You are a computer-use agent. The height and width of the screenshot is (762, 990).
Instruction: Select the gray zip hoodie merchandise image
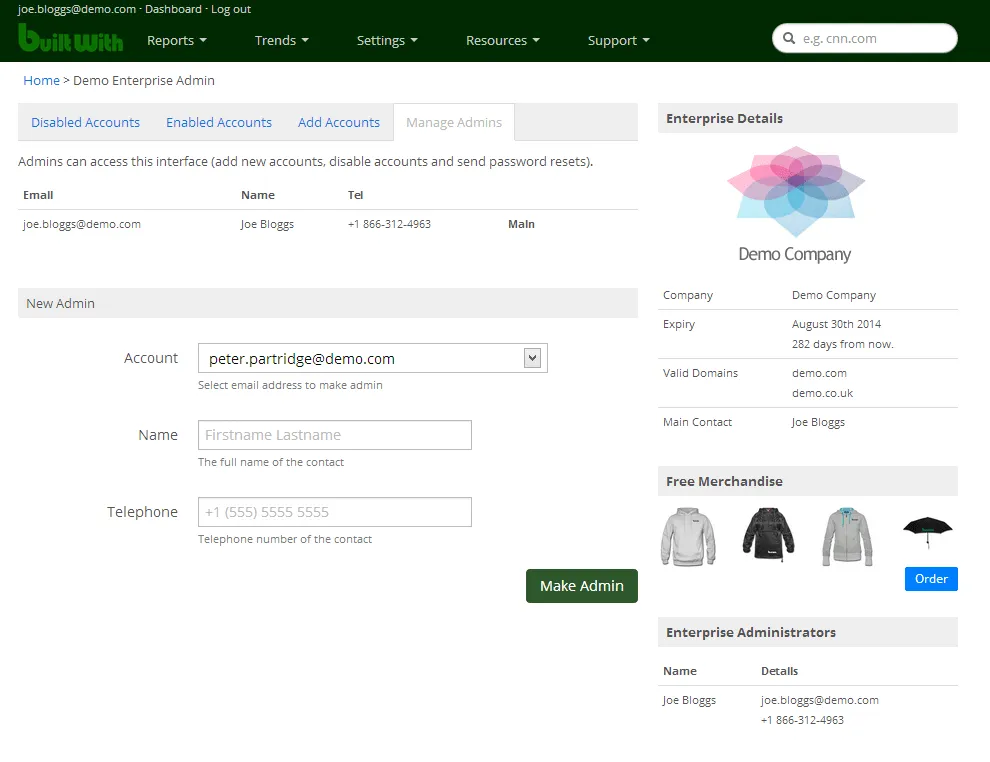pos(848,536)
